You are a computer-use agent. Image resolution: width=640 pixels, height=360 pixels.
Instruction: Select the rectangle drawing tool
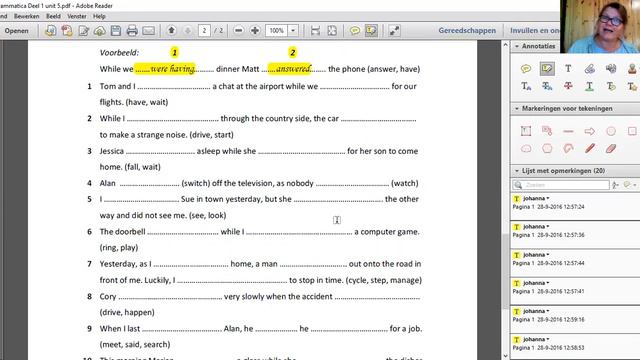(x=632, y=131)
